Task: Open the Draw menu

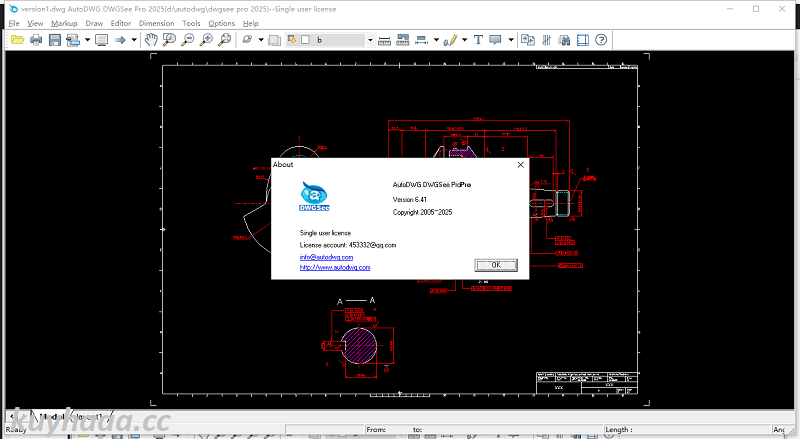Action: (x=94, y=23)
